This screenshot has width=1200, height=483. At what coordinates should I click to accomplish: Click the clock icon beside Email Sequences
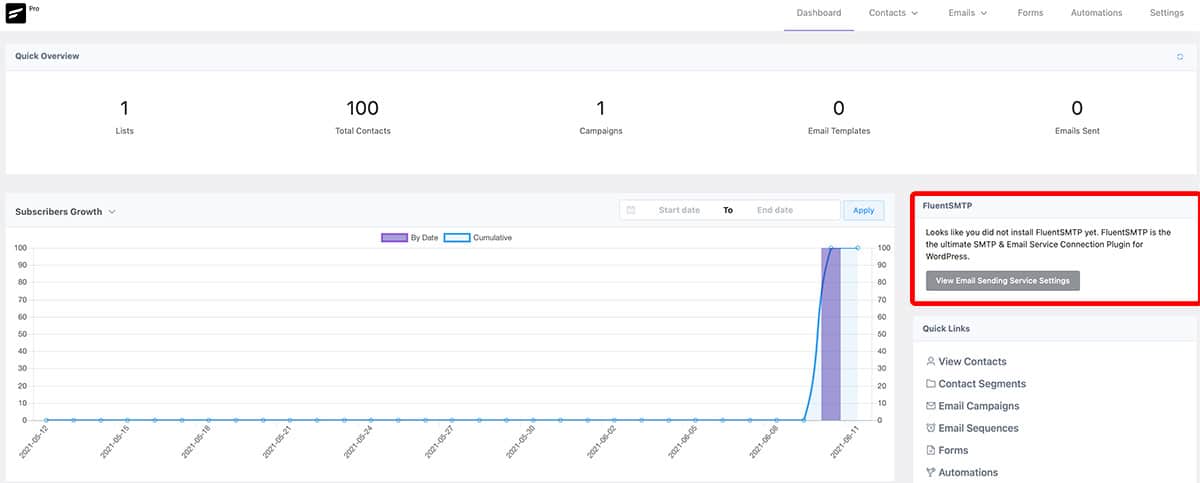click(x=931, y=428)
